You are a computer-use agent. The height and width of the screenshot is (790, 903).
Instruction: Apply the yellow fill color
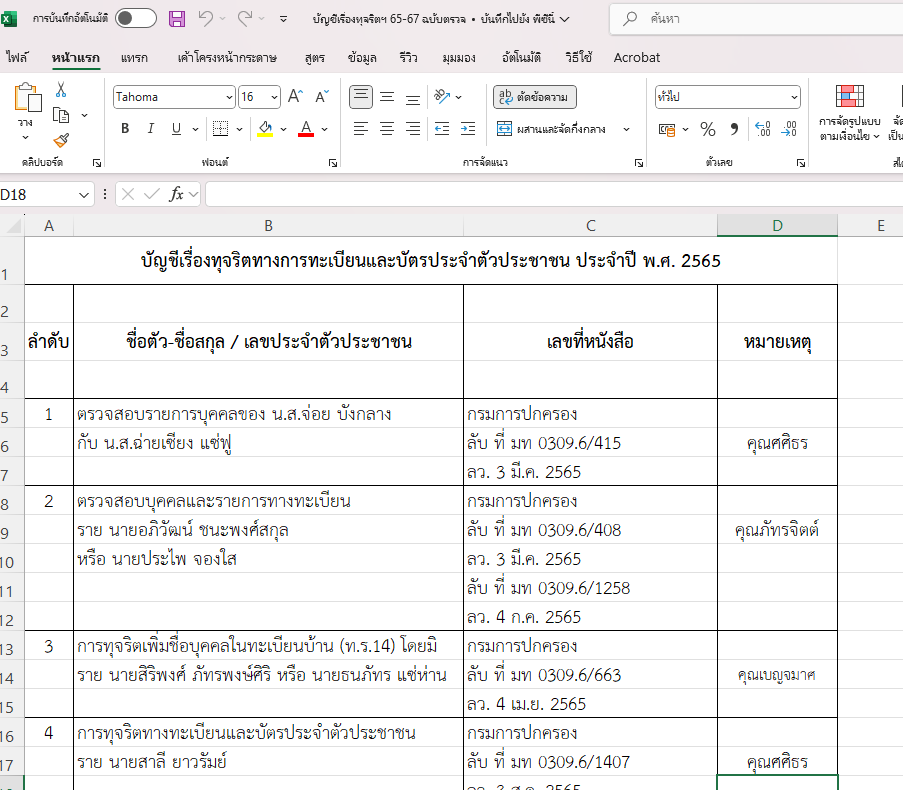(x=265, y=128)
